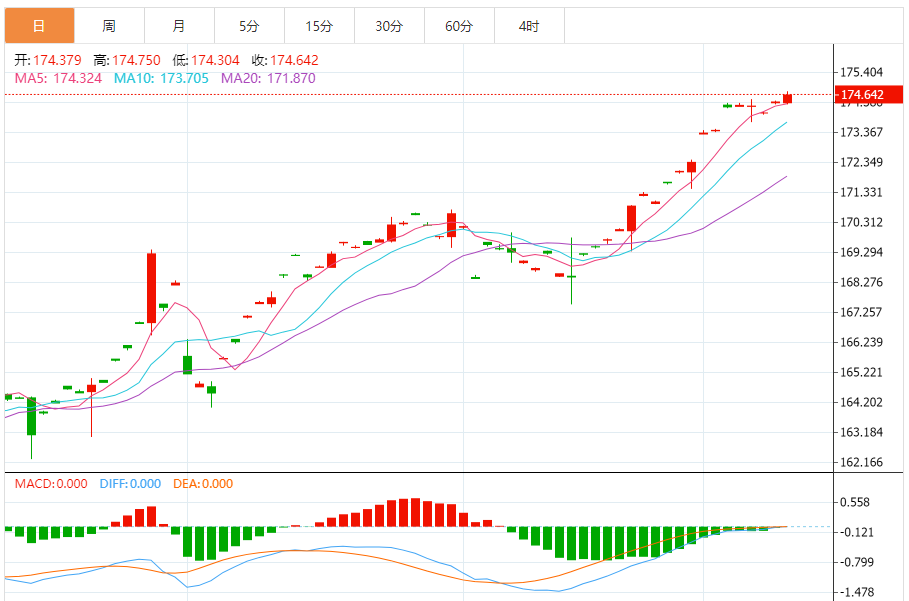Click the MA5: 174.324 label

pos(58,78)
